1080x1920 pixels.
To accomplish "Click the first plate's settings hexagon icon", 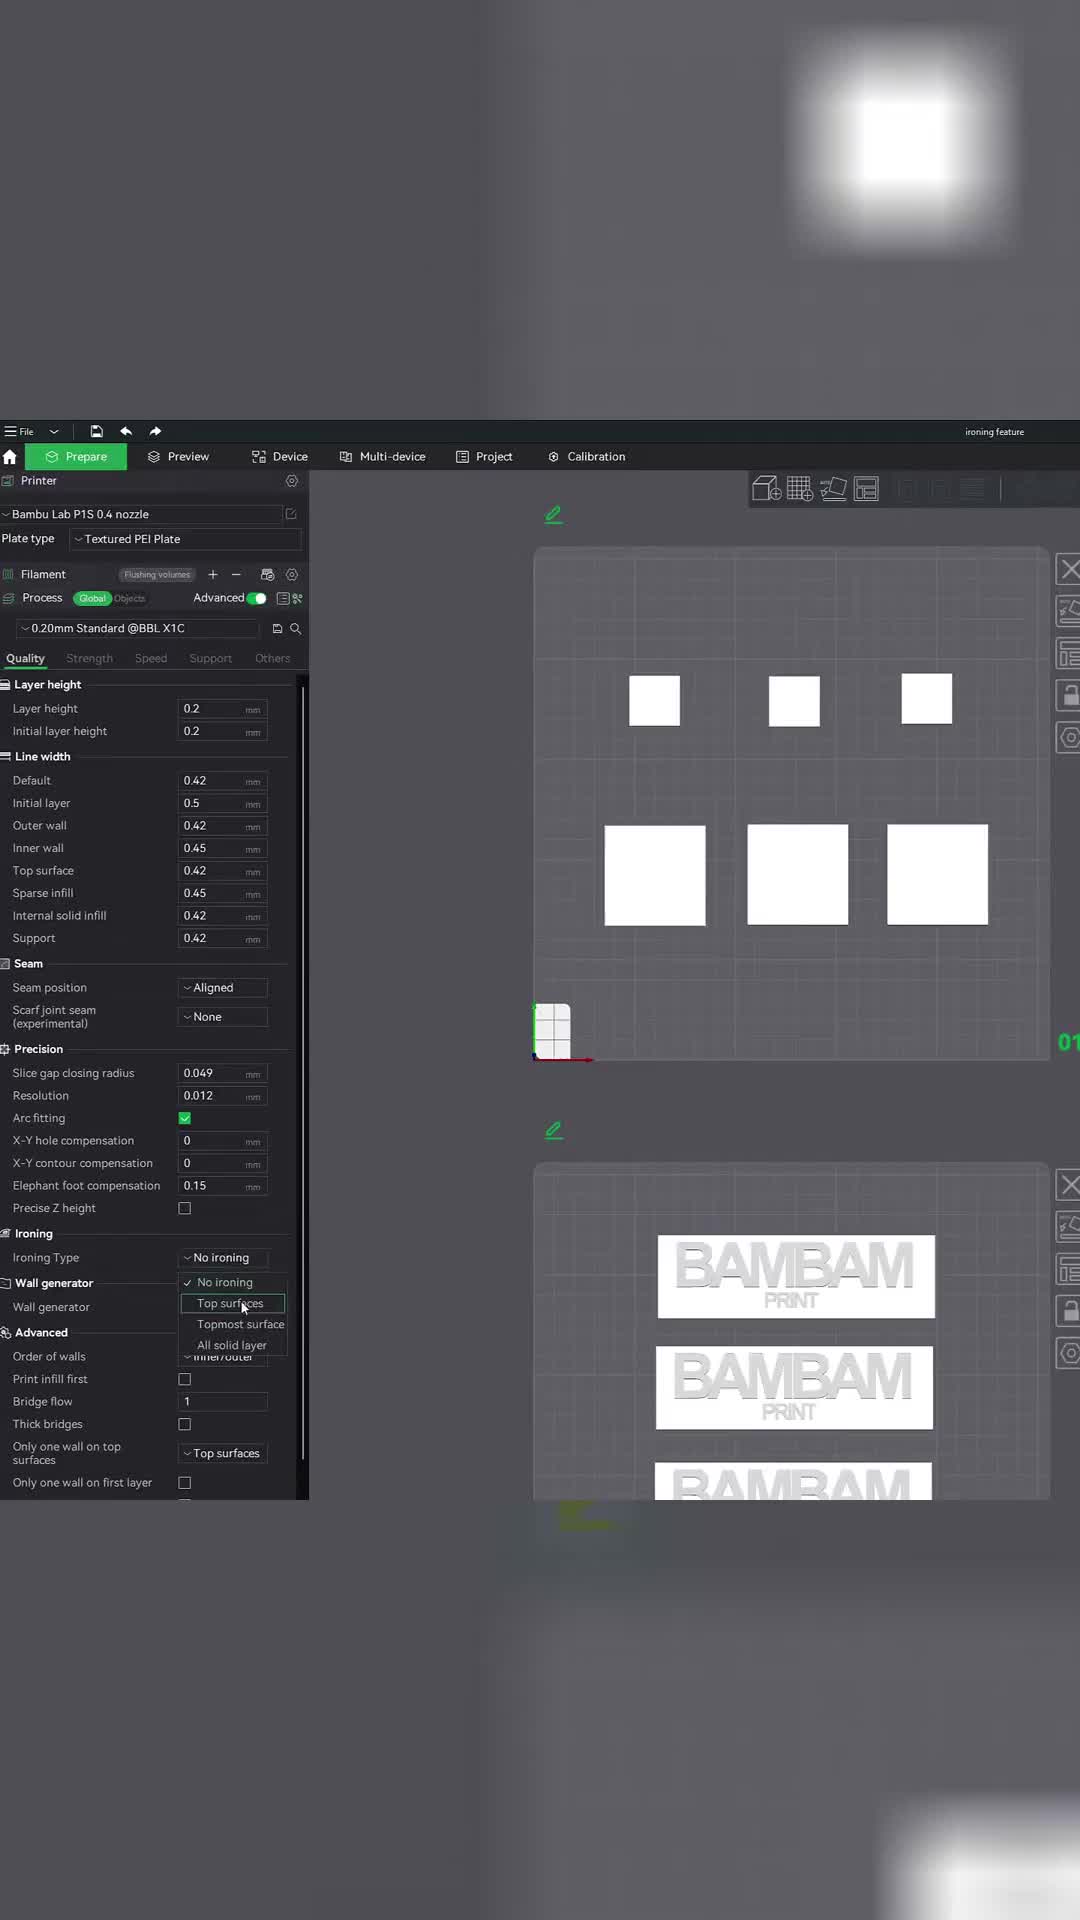I will coord(1069,738).
